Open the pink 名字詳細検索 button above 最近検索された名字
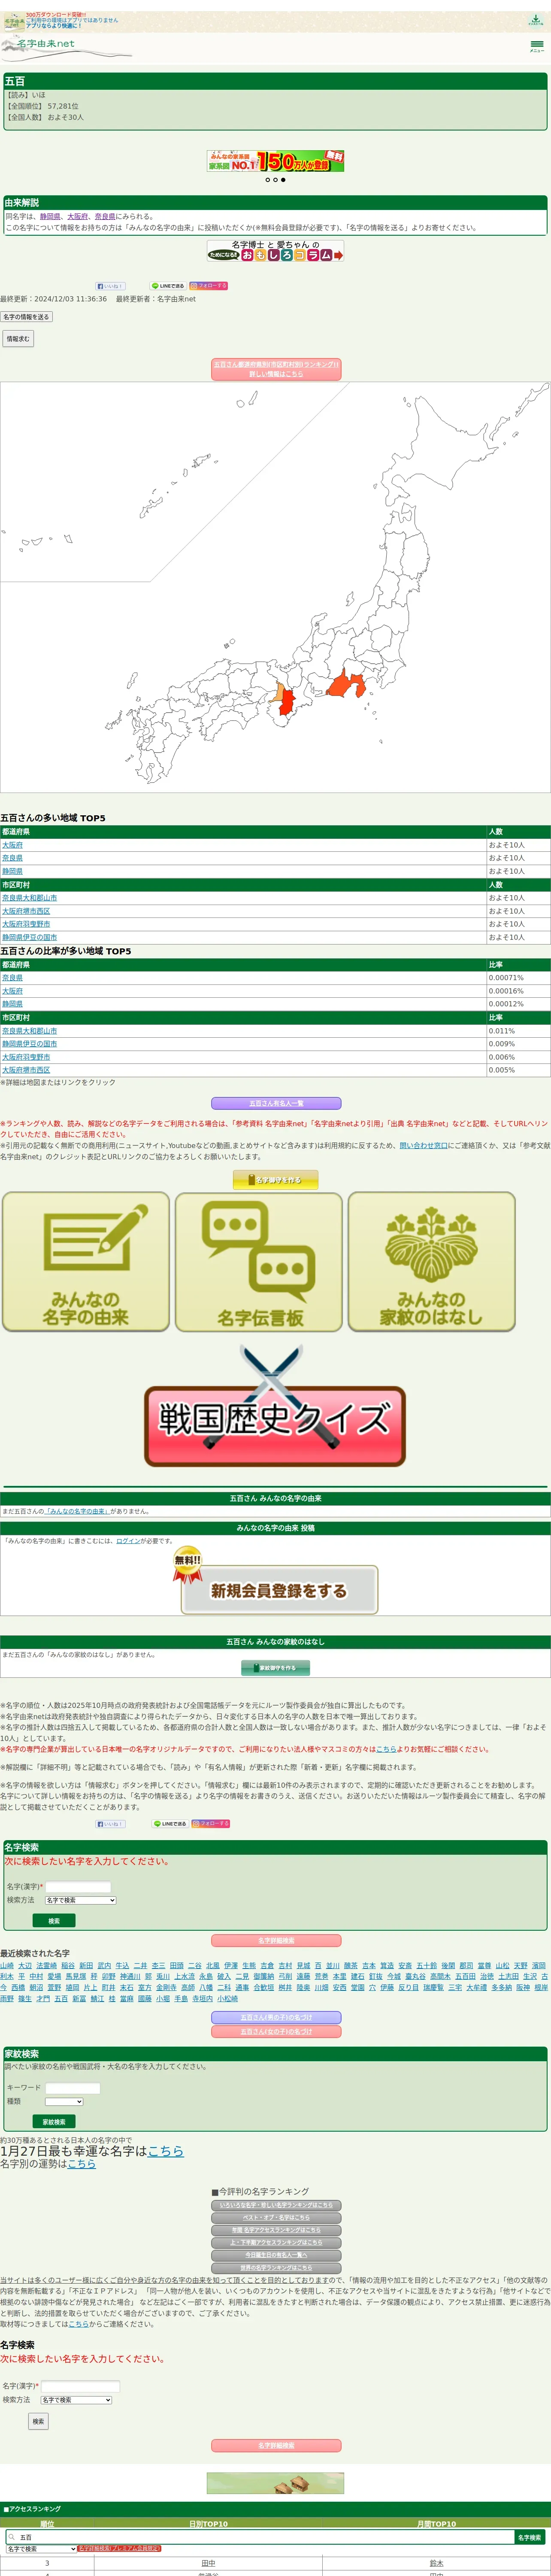Viewport: 551px width, 2576px height. pyautogui.click(x=275, y=1941)
